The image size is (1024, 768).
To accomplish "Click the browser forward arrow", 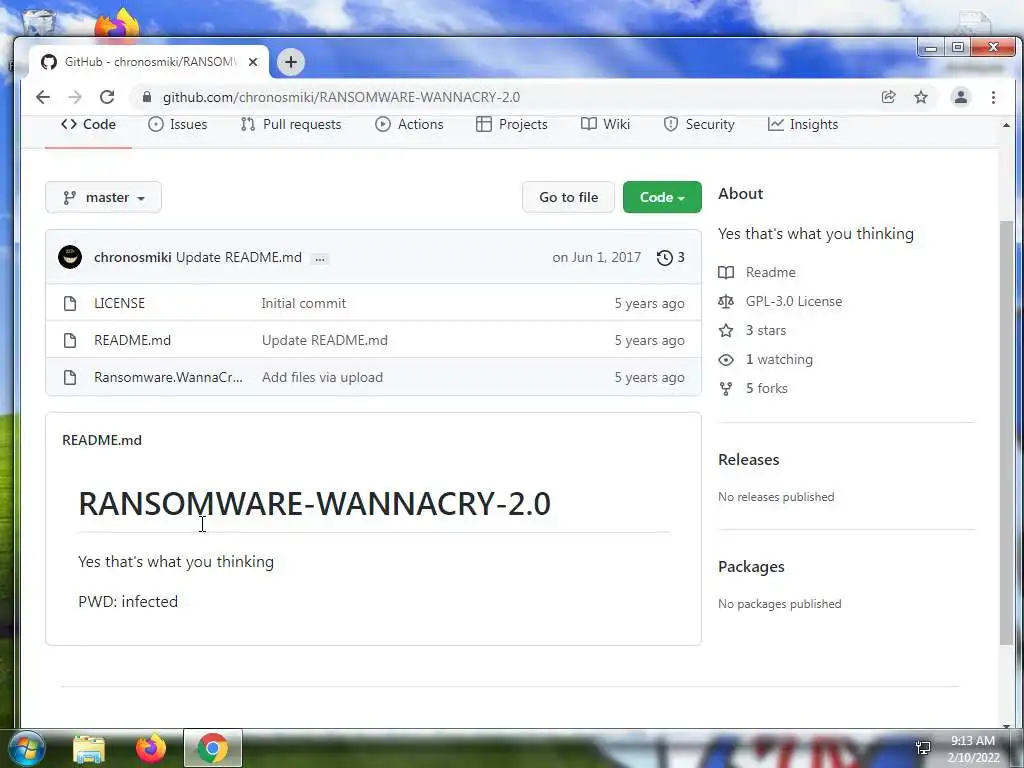I will 75,97.
